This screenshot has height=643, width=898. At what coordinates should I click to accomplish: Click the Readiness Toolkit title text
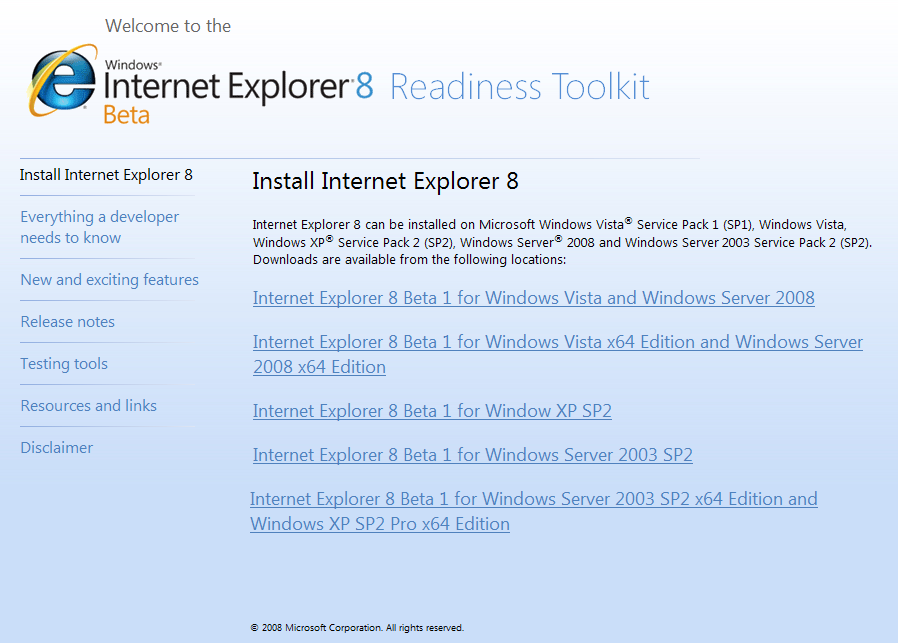pos(519,87)
